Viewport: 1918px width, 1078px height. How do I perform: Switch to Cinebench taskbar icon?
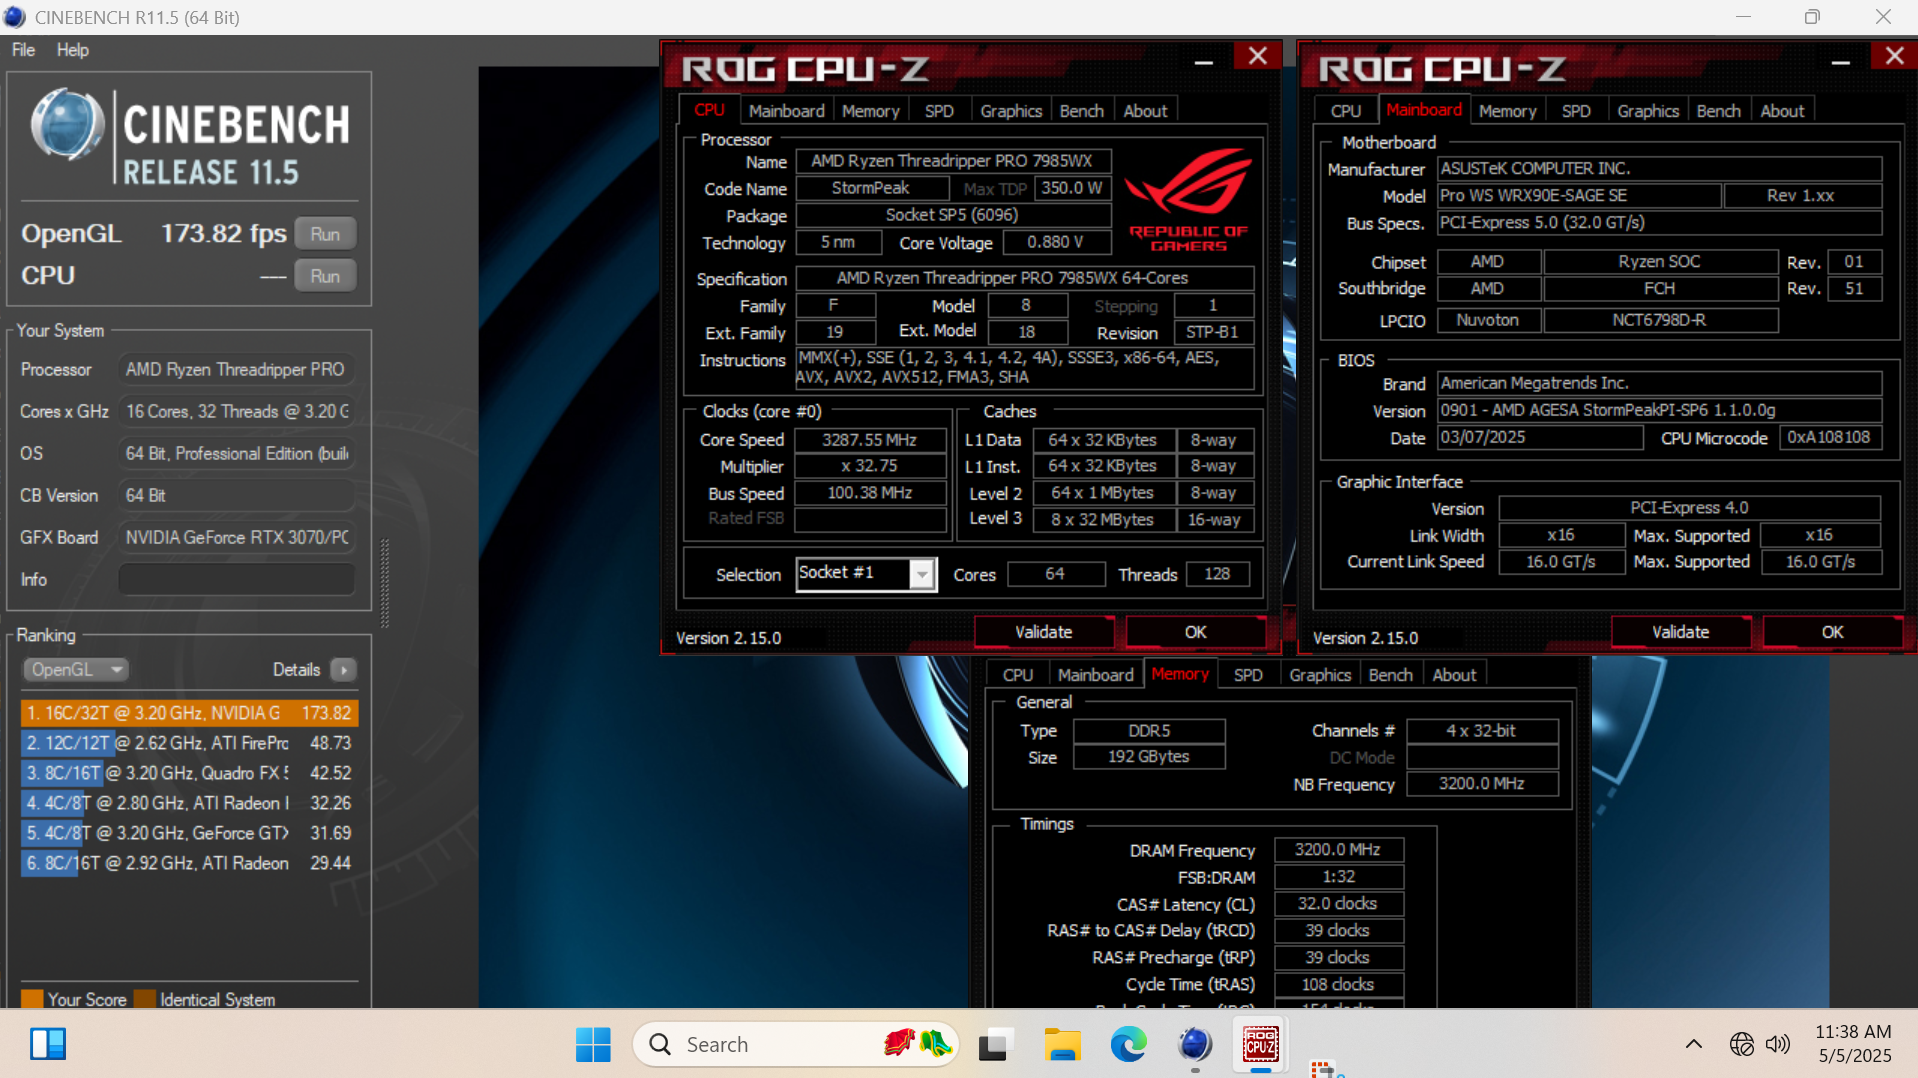click(1195, 1045)
